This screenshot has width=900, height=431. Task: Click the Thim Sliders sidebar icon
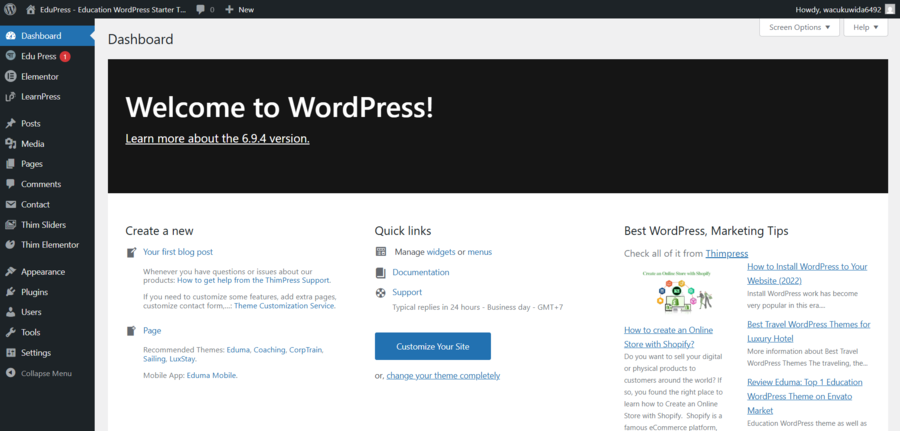10,224
